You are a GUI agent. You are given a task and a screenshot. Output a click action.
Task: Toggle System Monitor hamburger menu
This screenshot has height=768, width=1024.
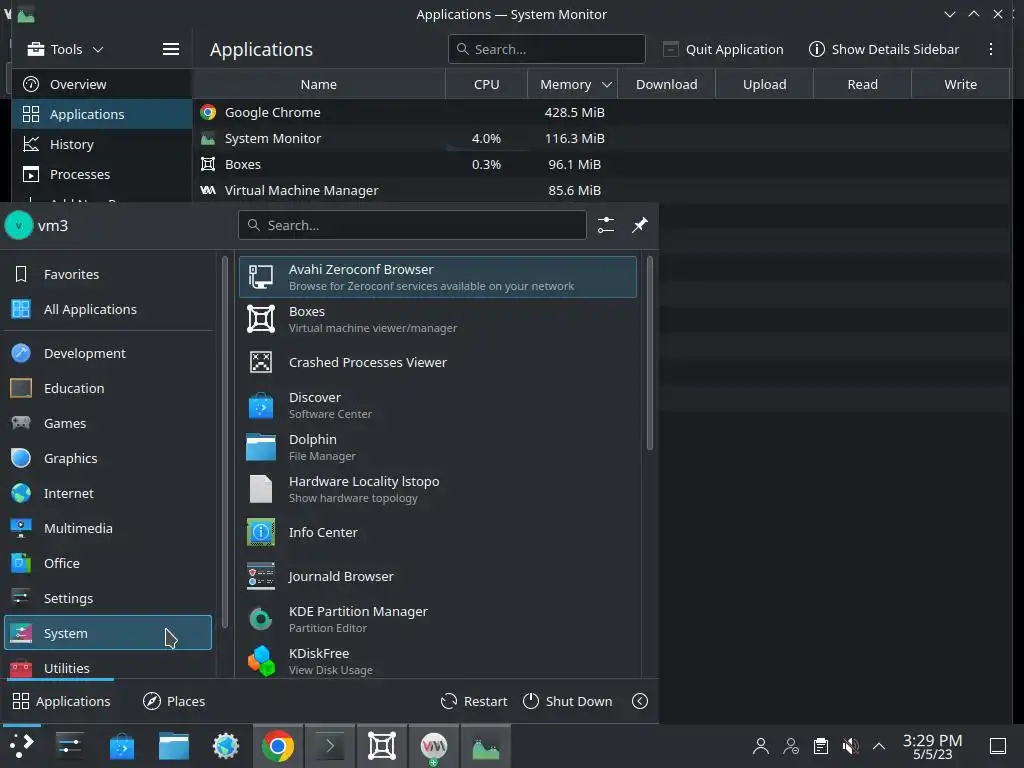(171, 50)
